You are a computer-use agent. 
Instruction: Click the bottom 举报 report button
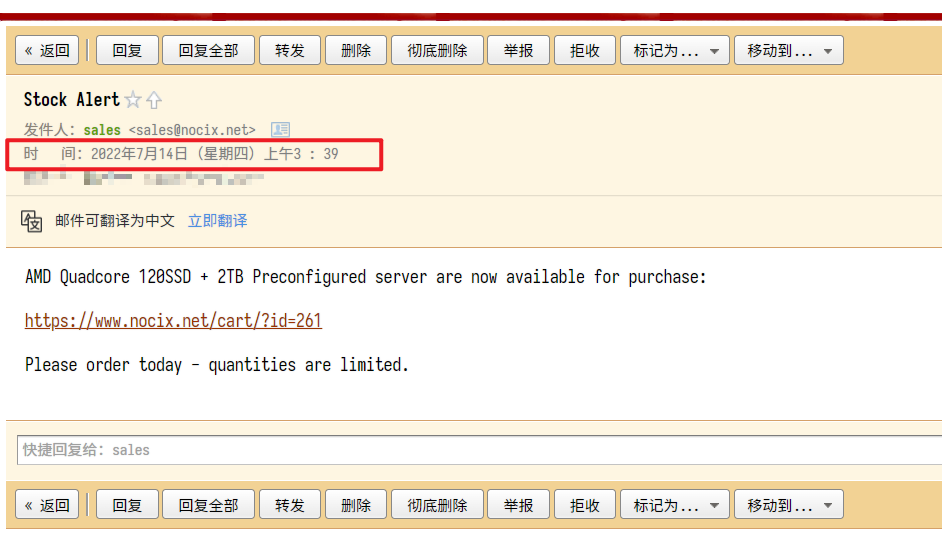pyautogui.click(x=518, y=505)
